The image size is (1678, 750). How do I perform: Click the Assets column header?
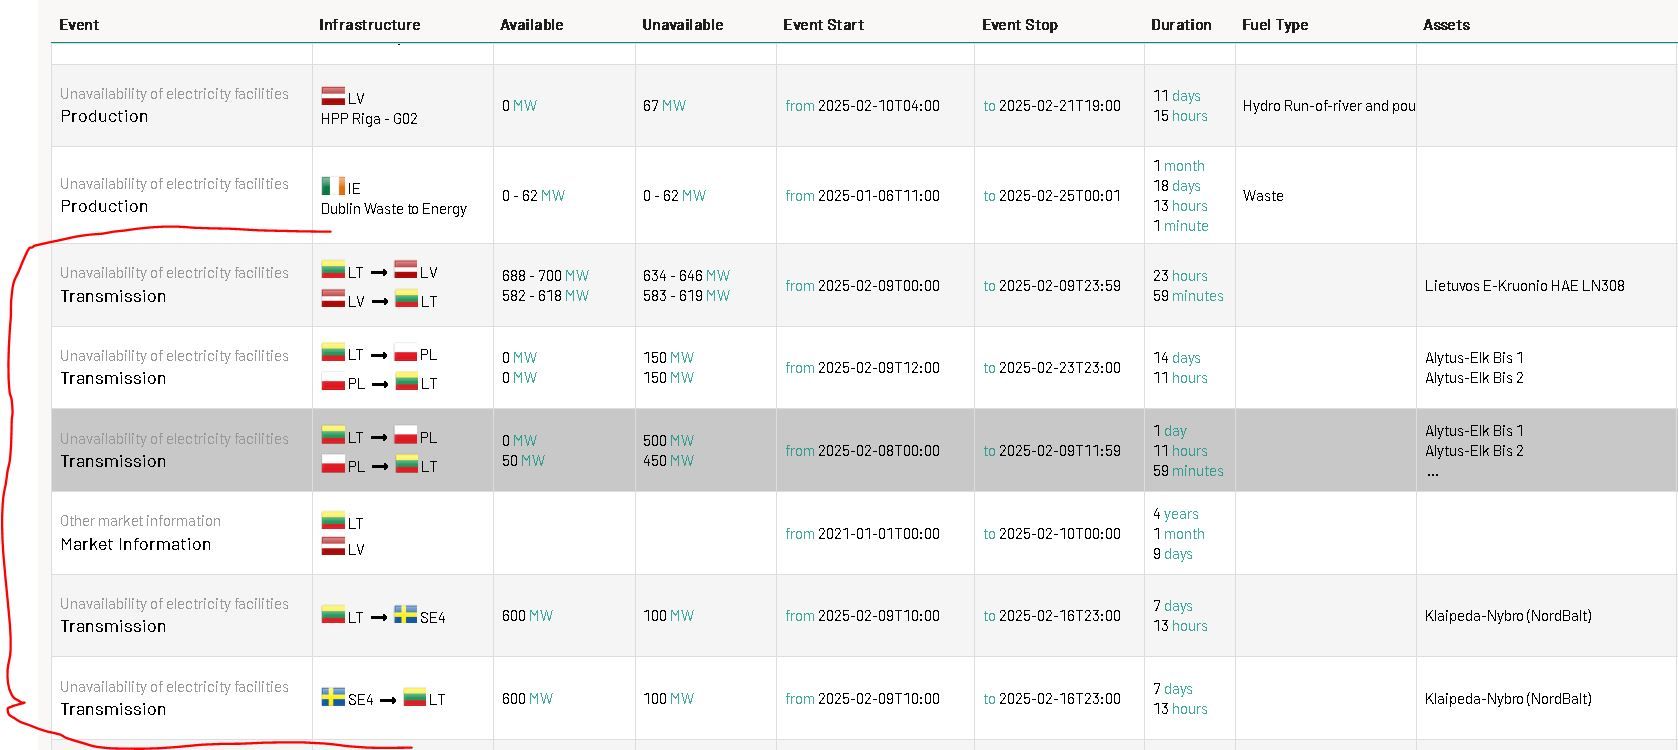point(1446,25)
